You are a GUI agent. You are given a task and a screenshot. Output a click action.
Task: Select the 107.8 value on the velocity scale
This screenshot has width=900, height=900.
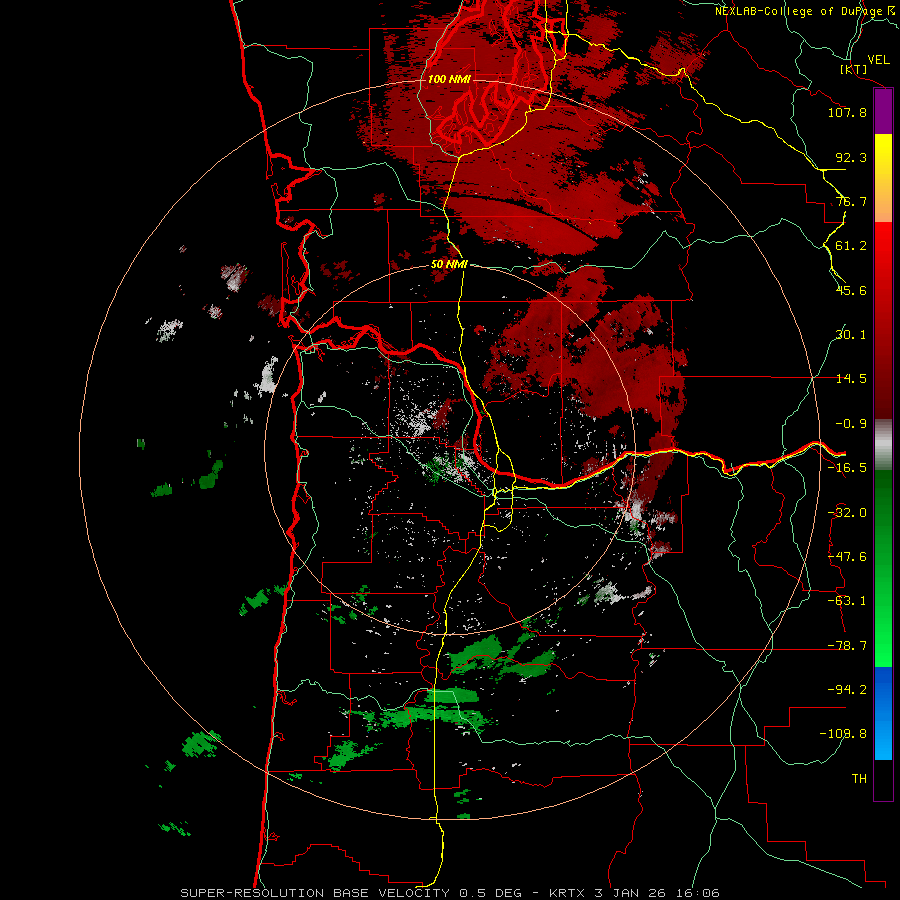tap(847, 112)
